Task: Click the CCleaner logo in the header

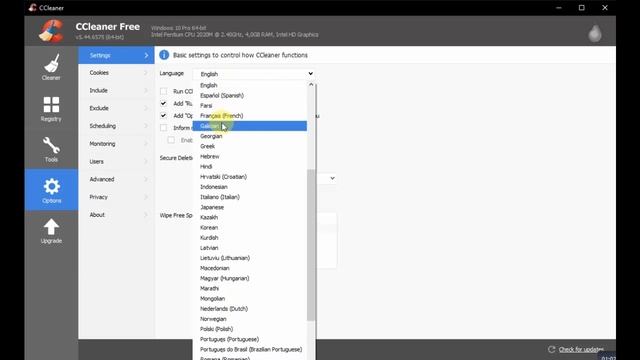Action: [51, 31]
